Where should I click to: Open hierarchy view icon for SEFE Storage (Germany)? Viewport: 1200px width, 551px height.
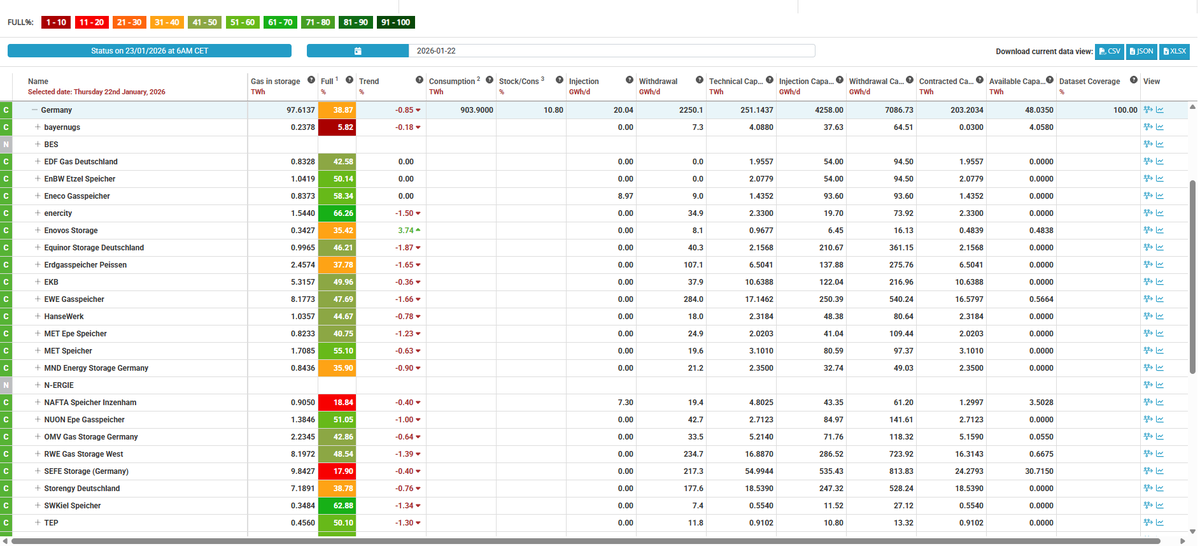pos(1148,471)
